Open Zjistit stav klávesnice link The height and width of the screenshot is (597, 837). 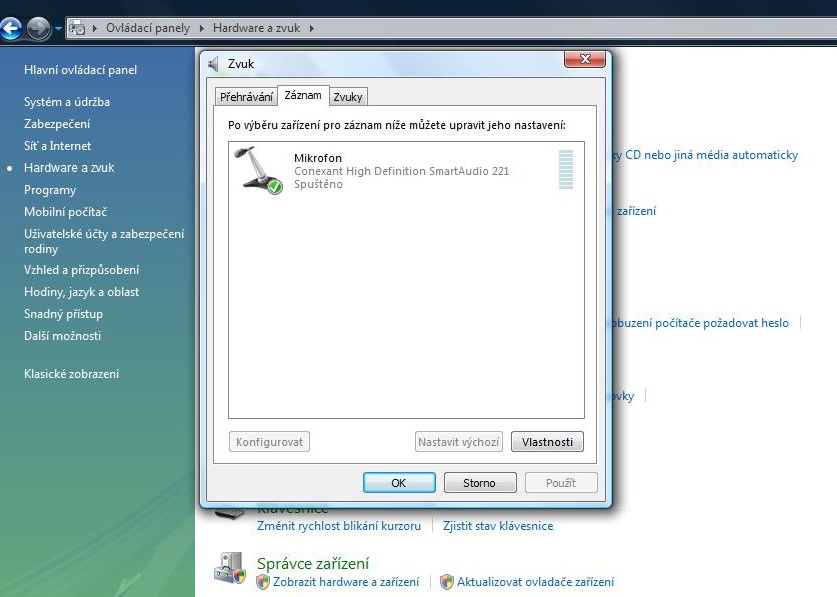click(497, 526)
